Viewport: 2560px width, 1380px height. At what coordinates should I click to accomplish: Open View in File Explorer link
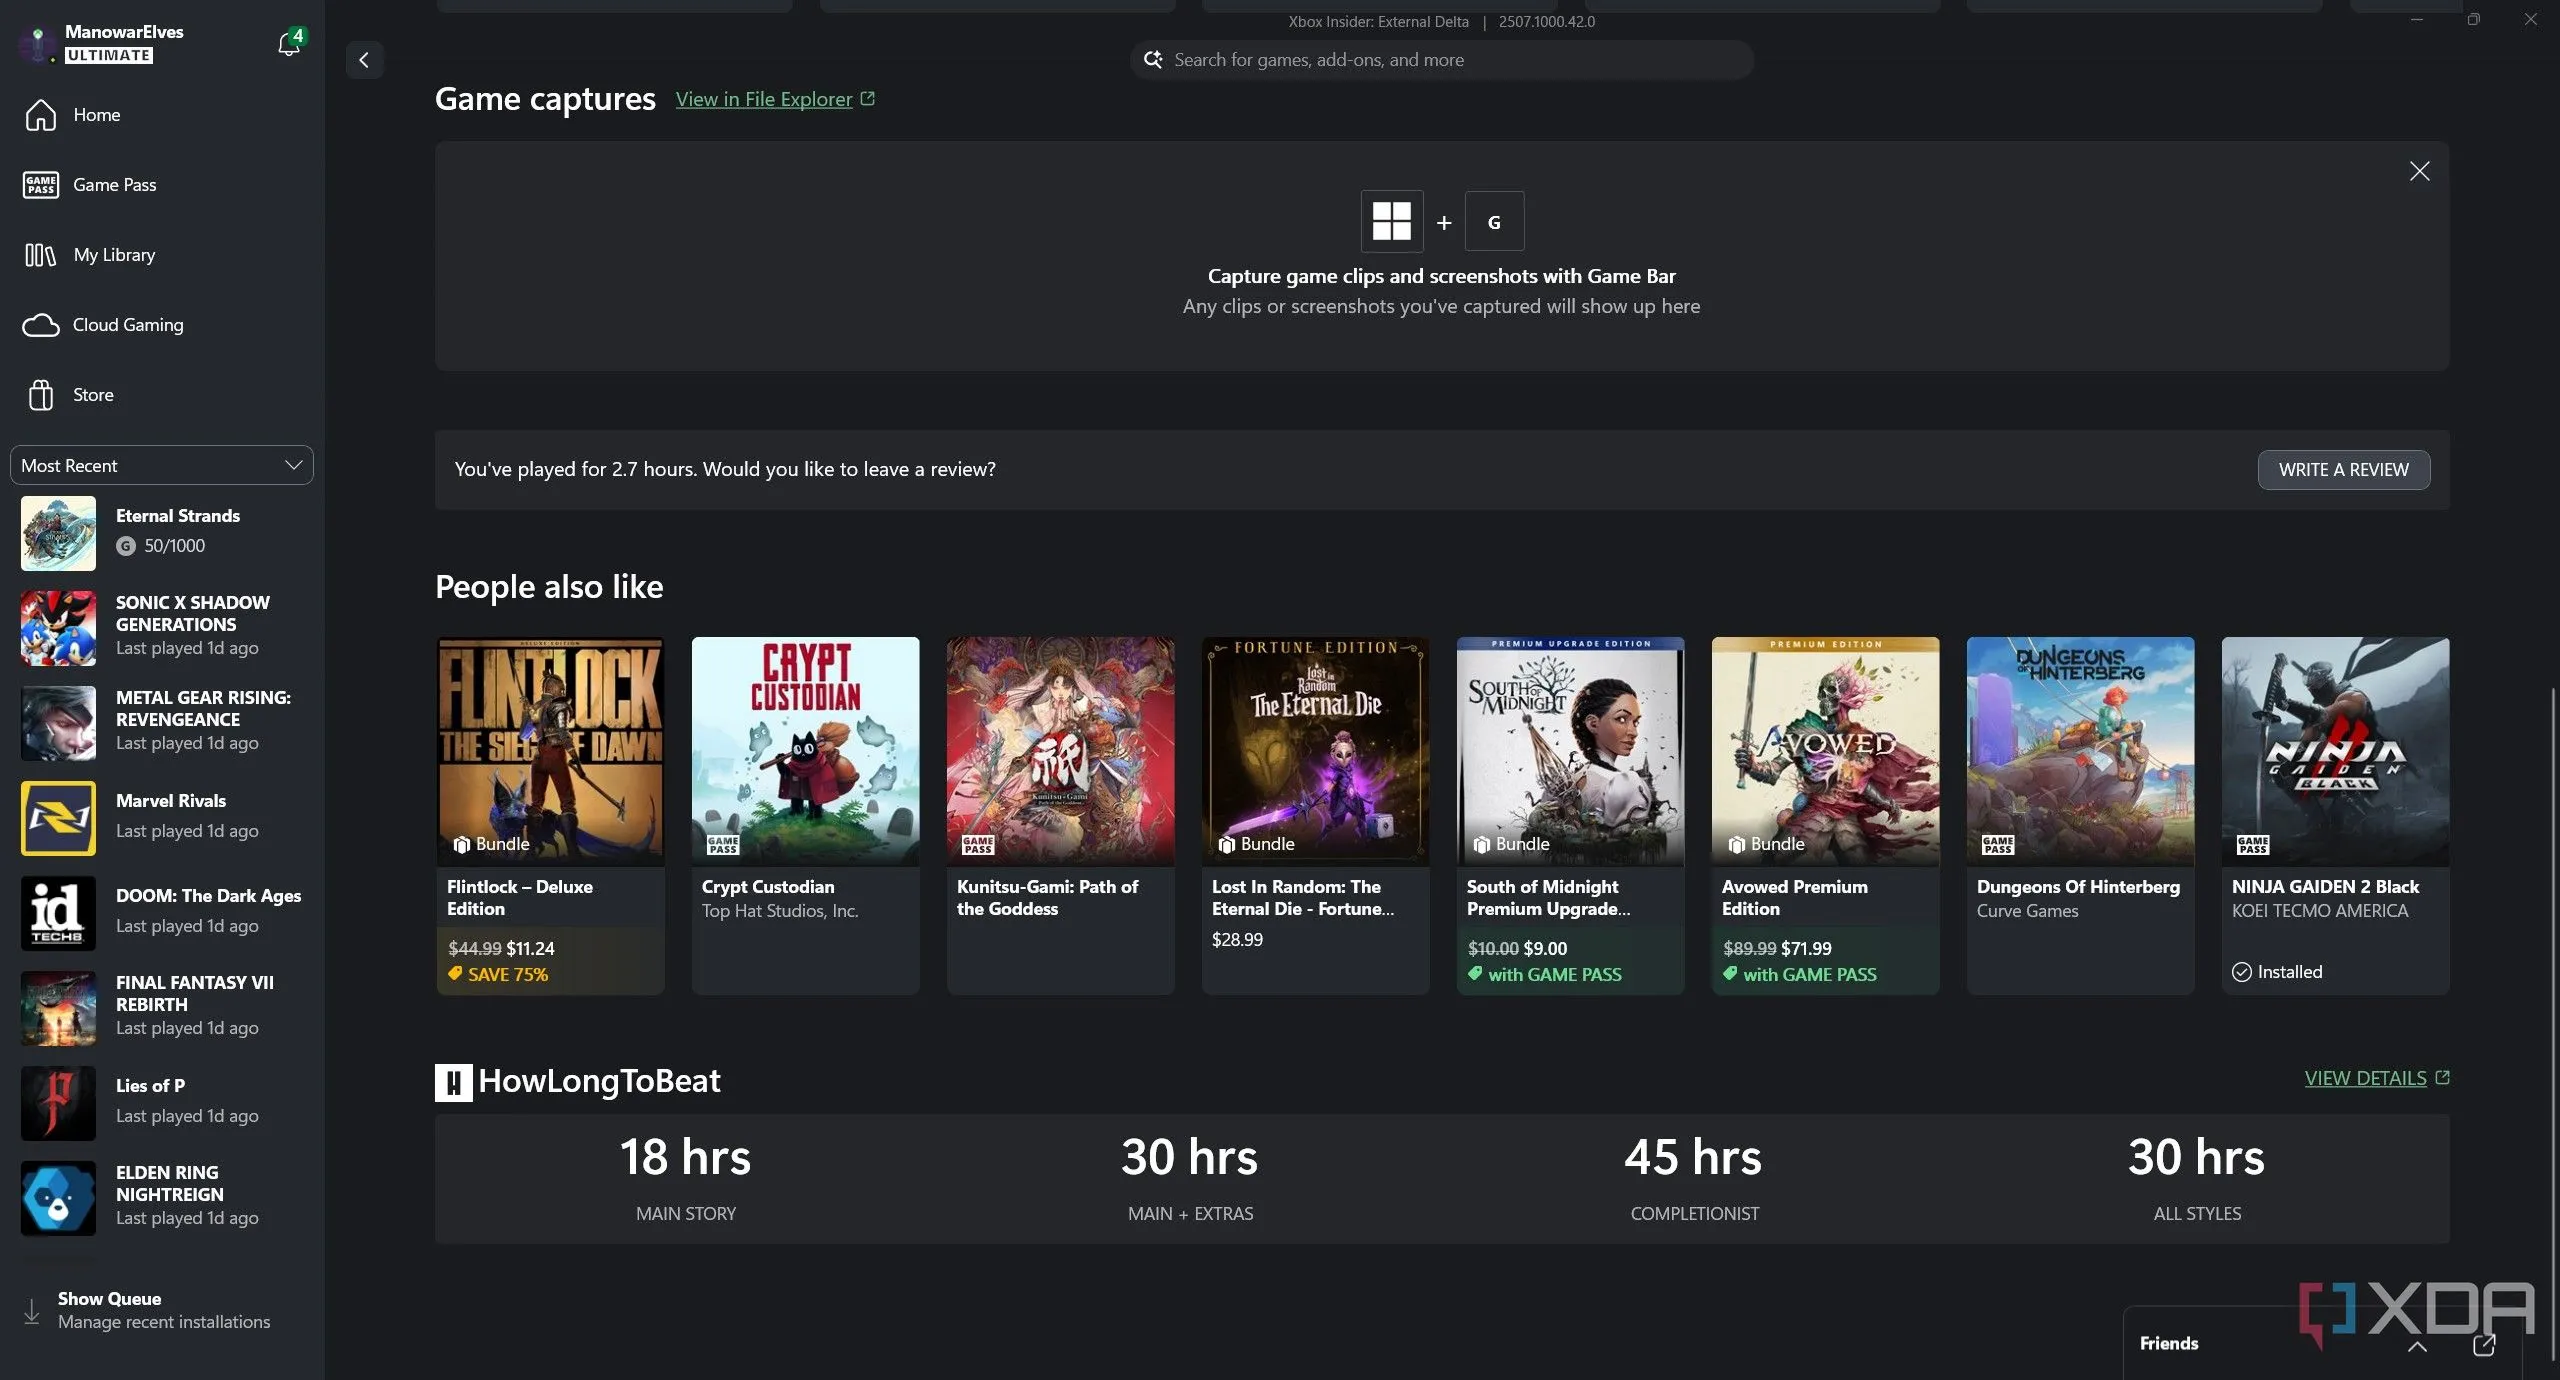[764, 99]
